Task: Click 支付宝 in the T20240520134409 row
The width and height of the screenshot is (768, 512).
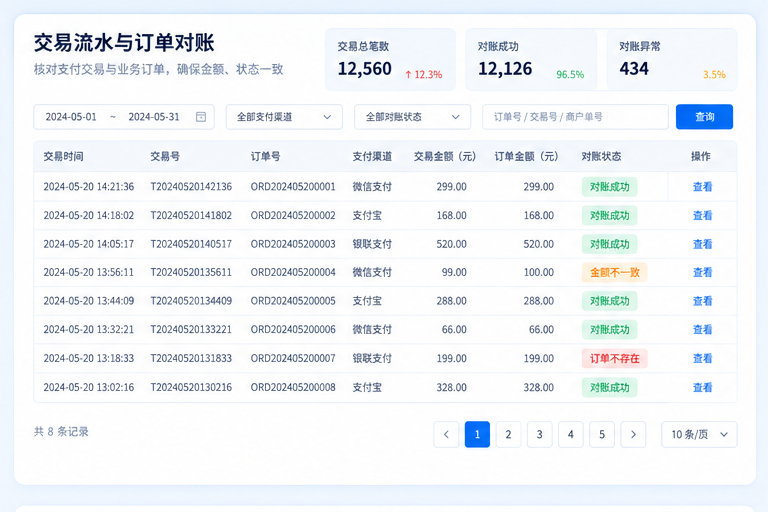Action: click(367, 301)
